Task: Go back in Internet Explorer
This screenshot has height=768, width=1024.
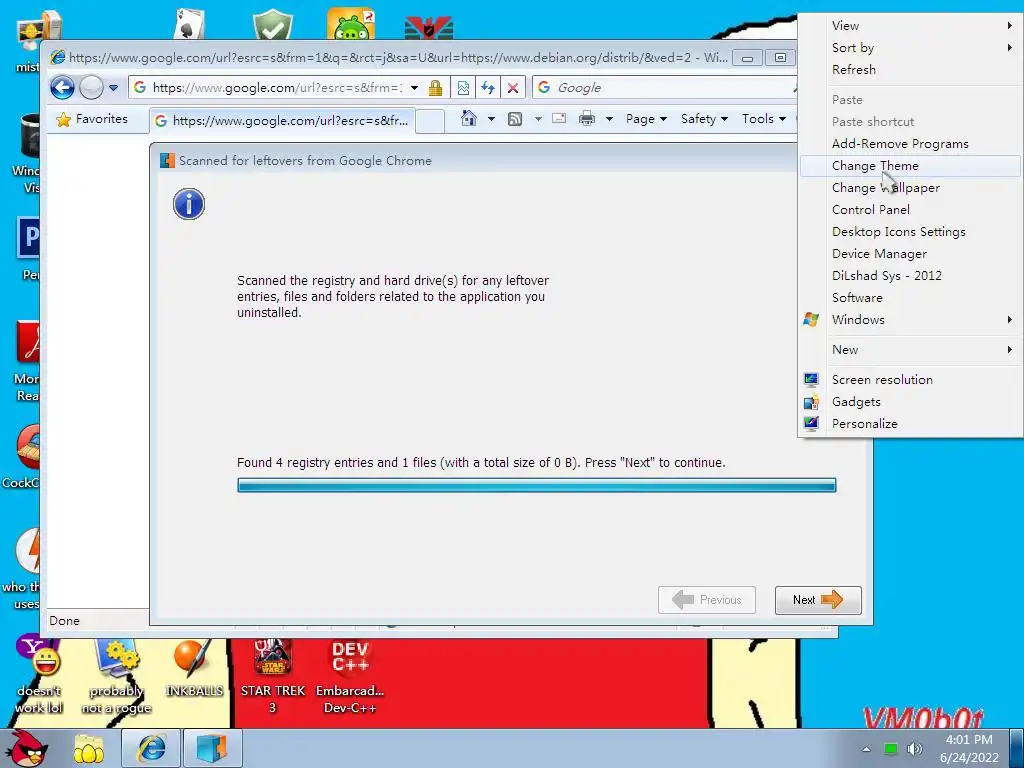Action: (62, 87)
